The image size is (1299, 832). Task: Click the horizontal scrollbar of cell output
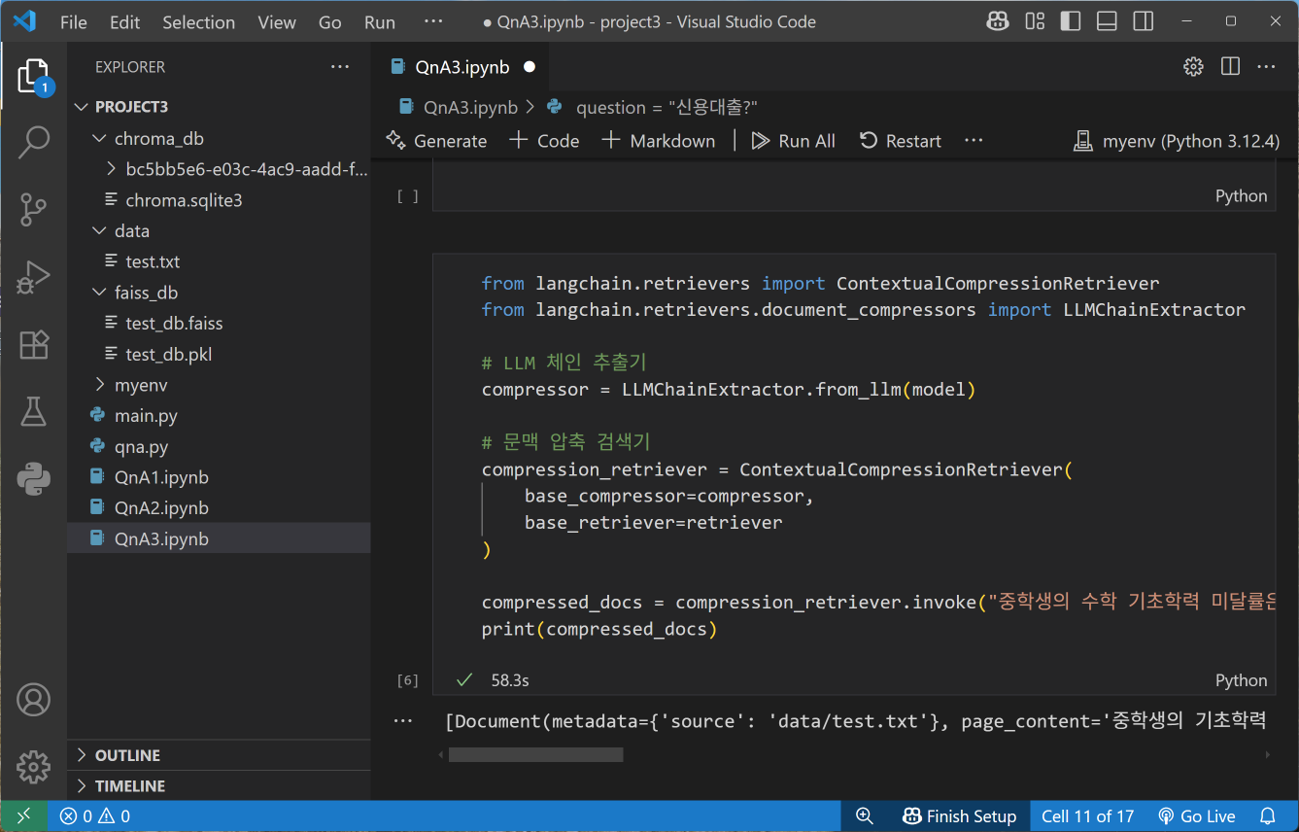click(536, 755)
